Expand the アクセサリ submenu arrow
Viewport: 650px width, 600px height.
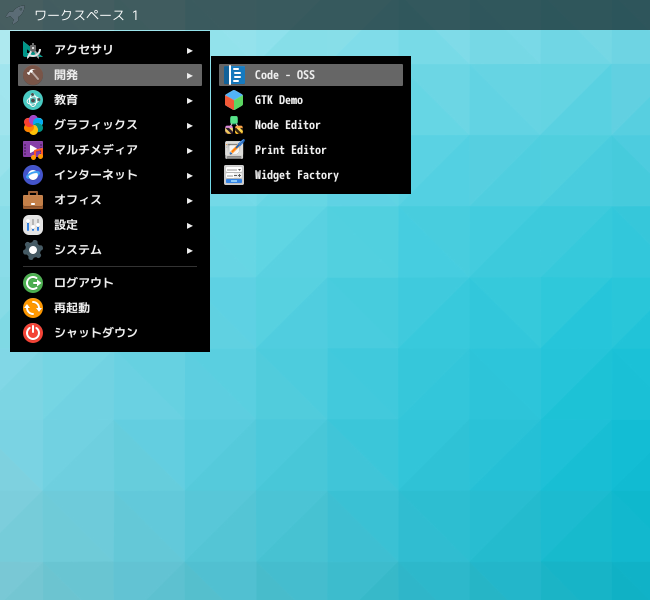pos(190,50)
